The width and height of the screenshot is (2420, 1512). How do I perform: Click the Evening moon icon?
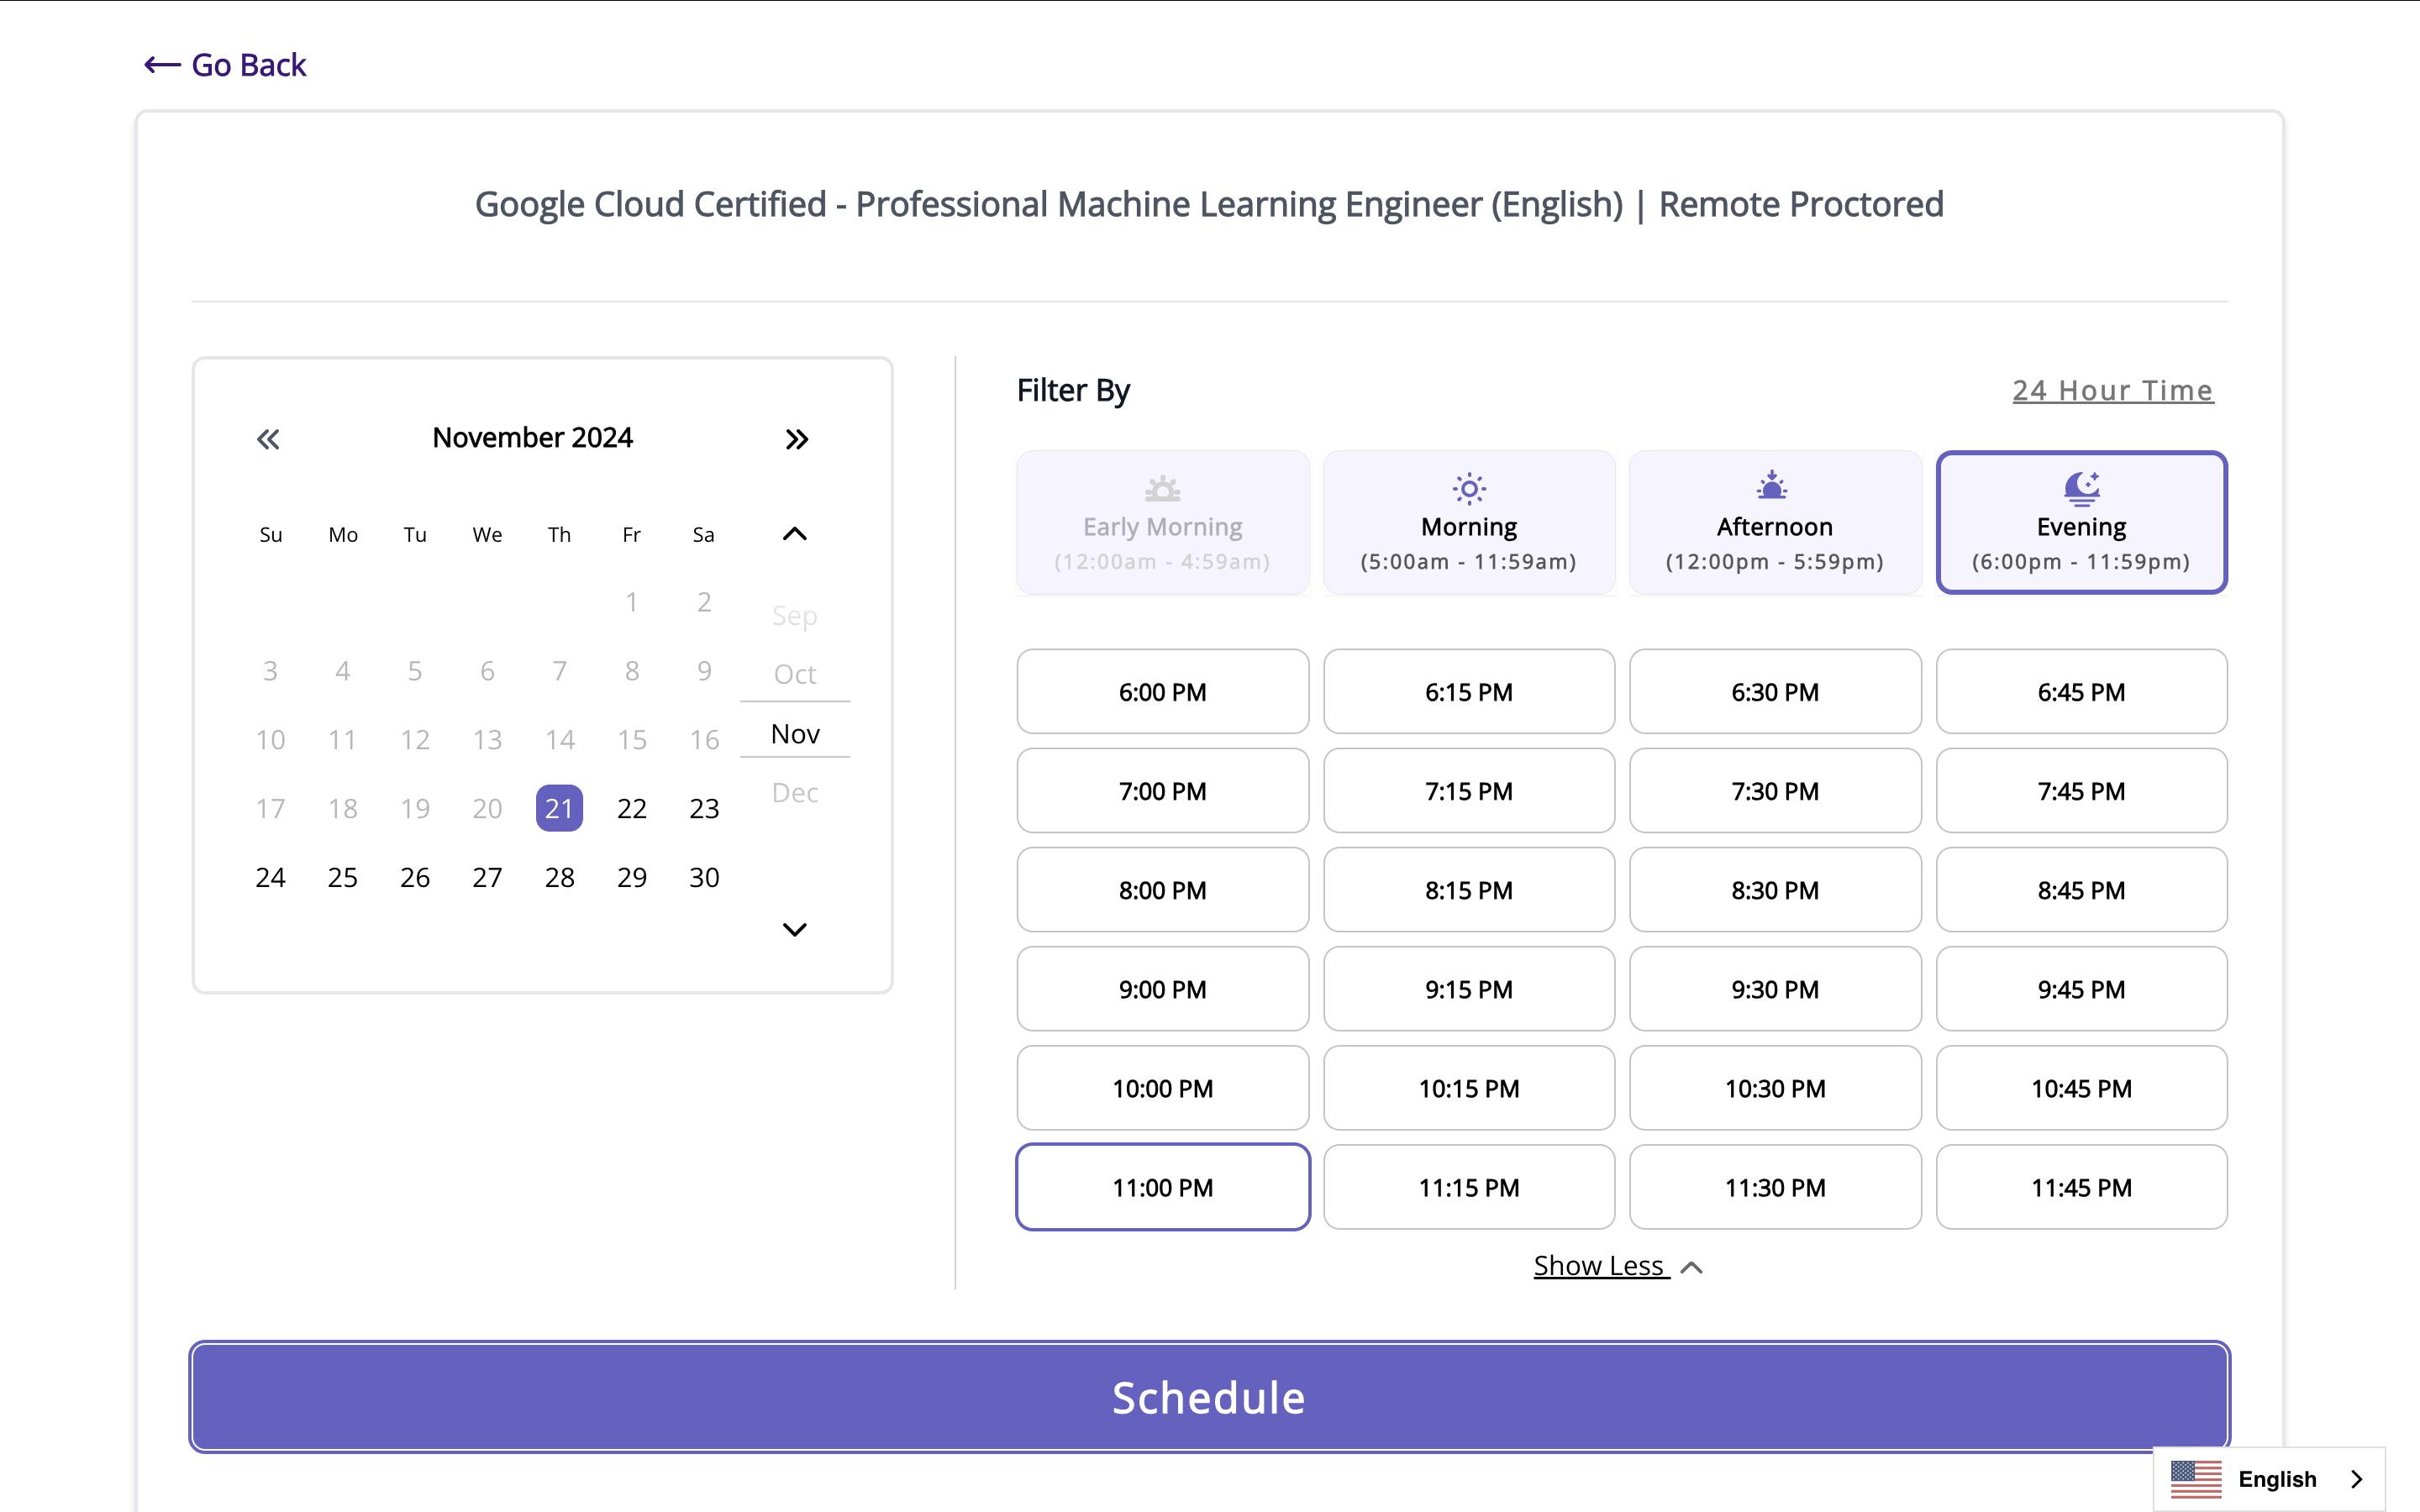[x=2081, y=488]
